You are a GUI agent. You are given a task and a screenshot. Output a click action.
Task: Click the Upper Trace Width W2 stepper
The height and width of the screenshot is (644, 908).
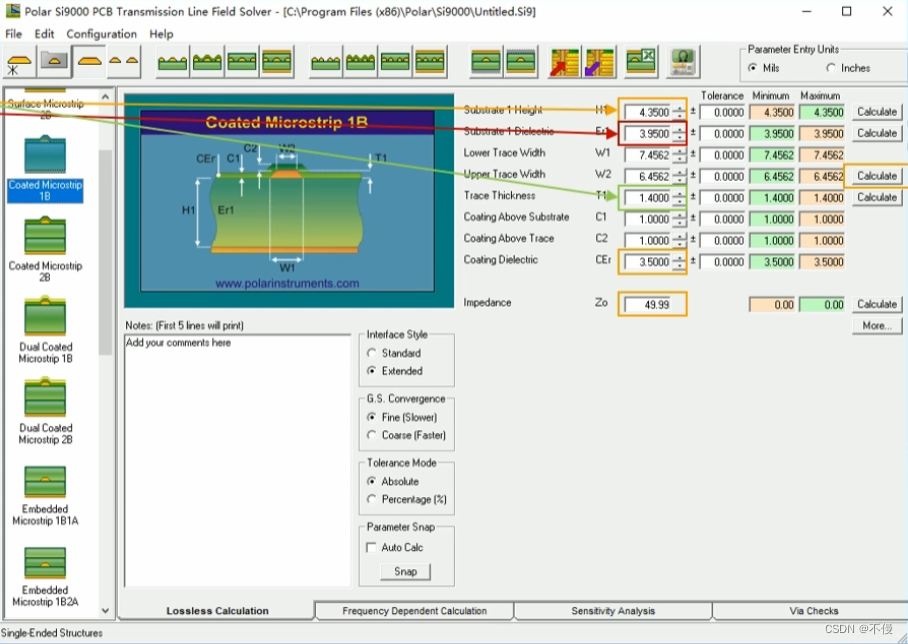(x=679, y=176)
